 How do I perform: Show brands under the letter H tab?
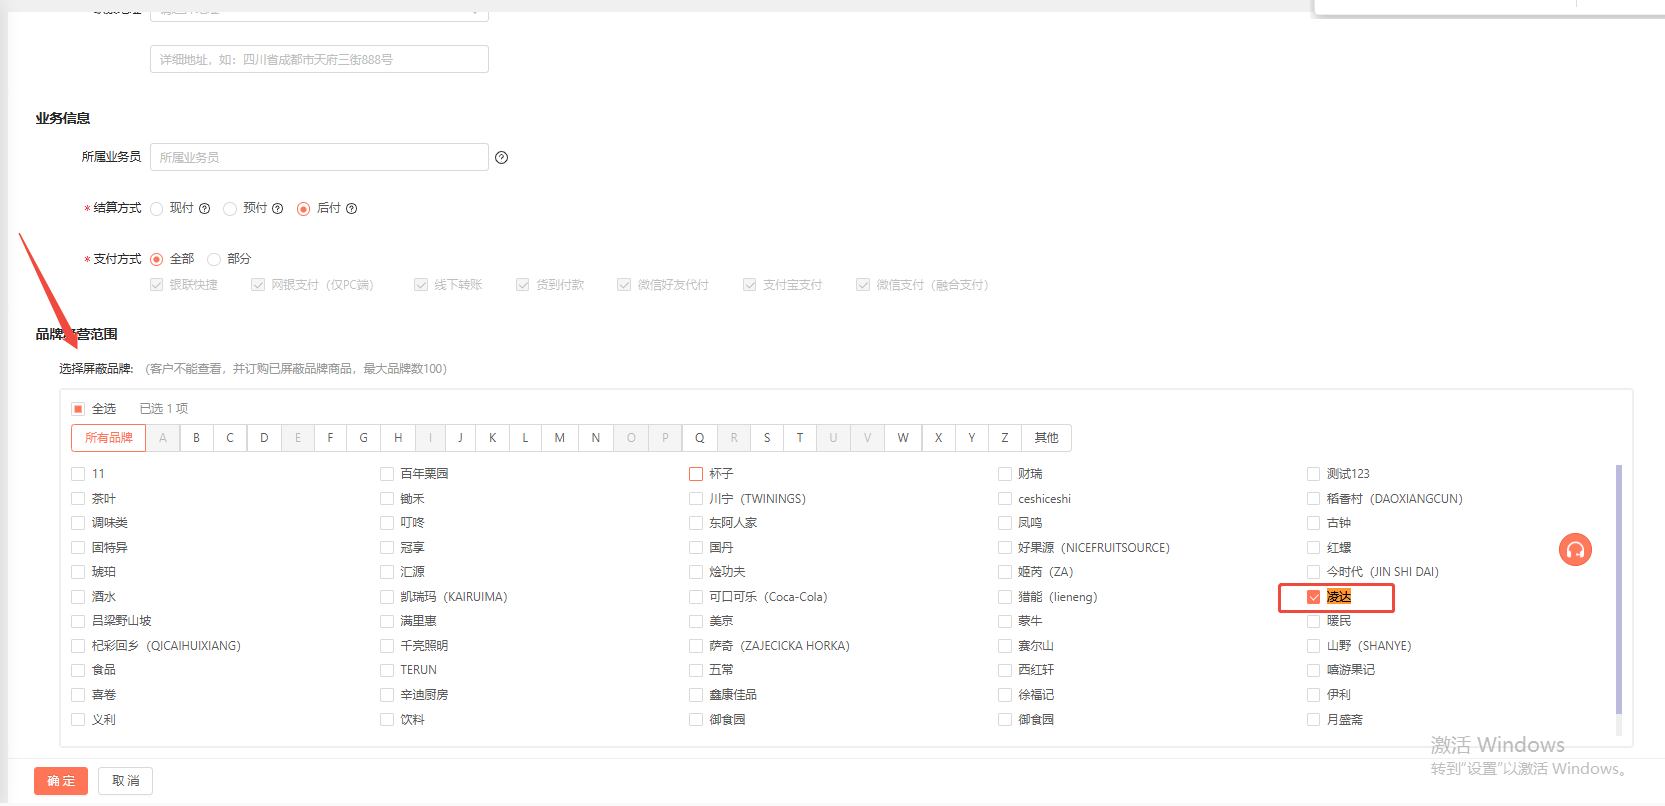pos(398,438)
